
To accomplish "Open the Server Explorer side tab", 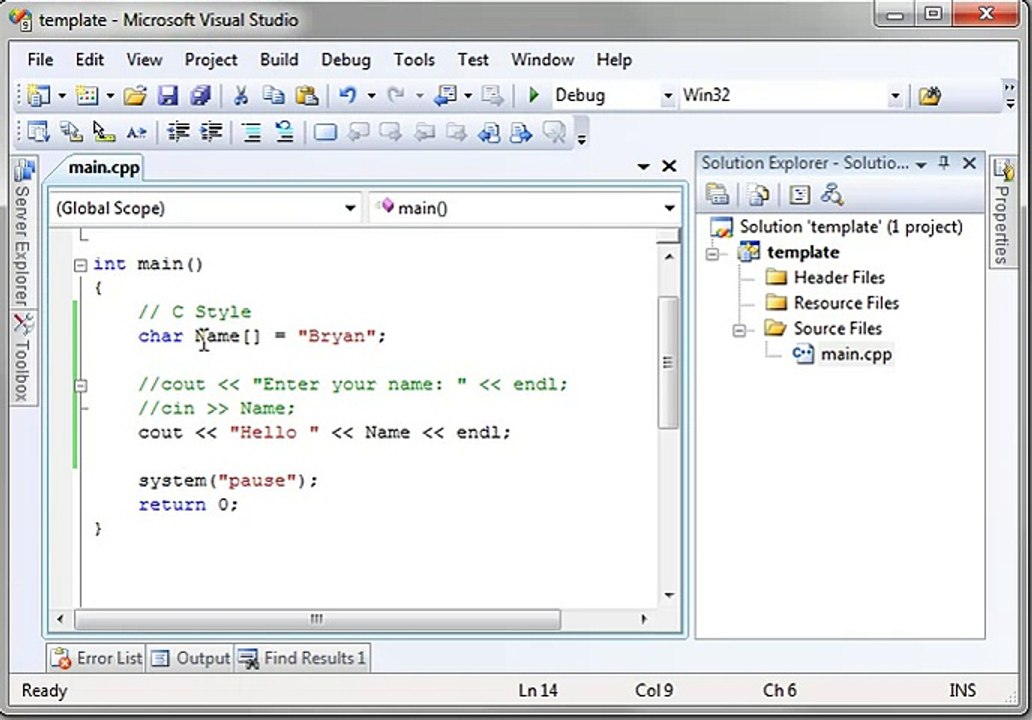I will pyautogui.click(x=23, y=233).
